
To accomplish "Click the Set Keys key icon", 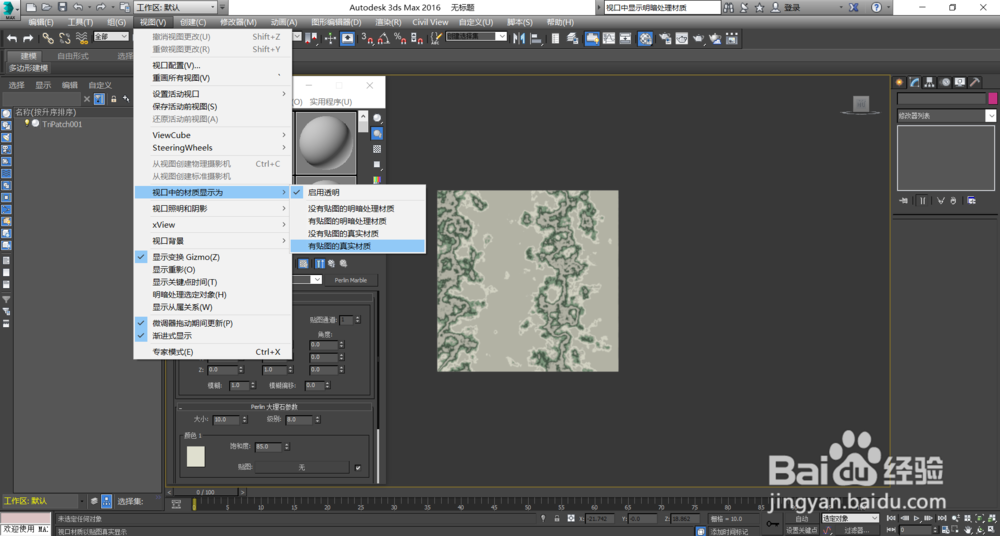I will pos(772,523).
